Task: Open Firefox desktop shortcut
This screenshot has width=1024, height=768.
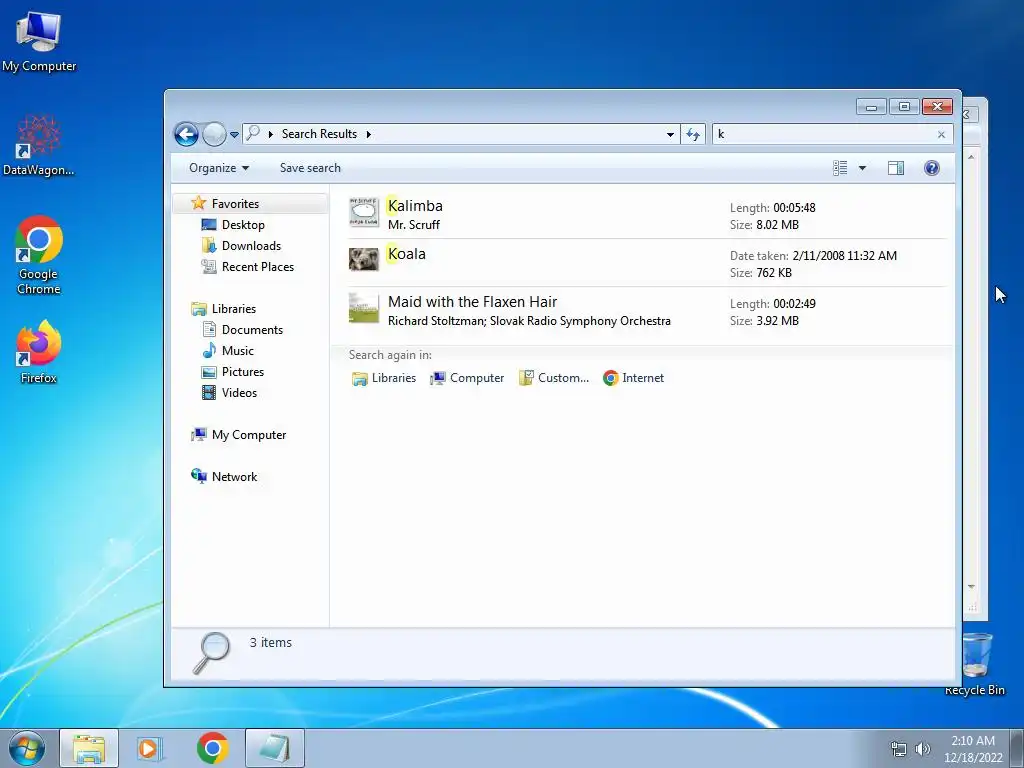Action: pos(39,353)
